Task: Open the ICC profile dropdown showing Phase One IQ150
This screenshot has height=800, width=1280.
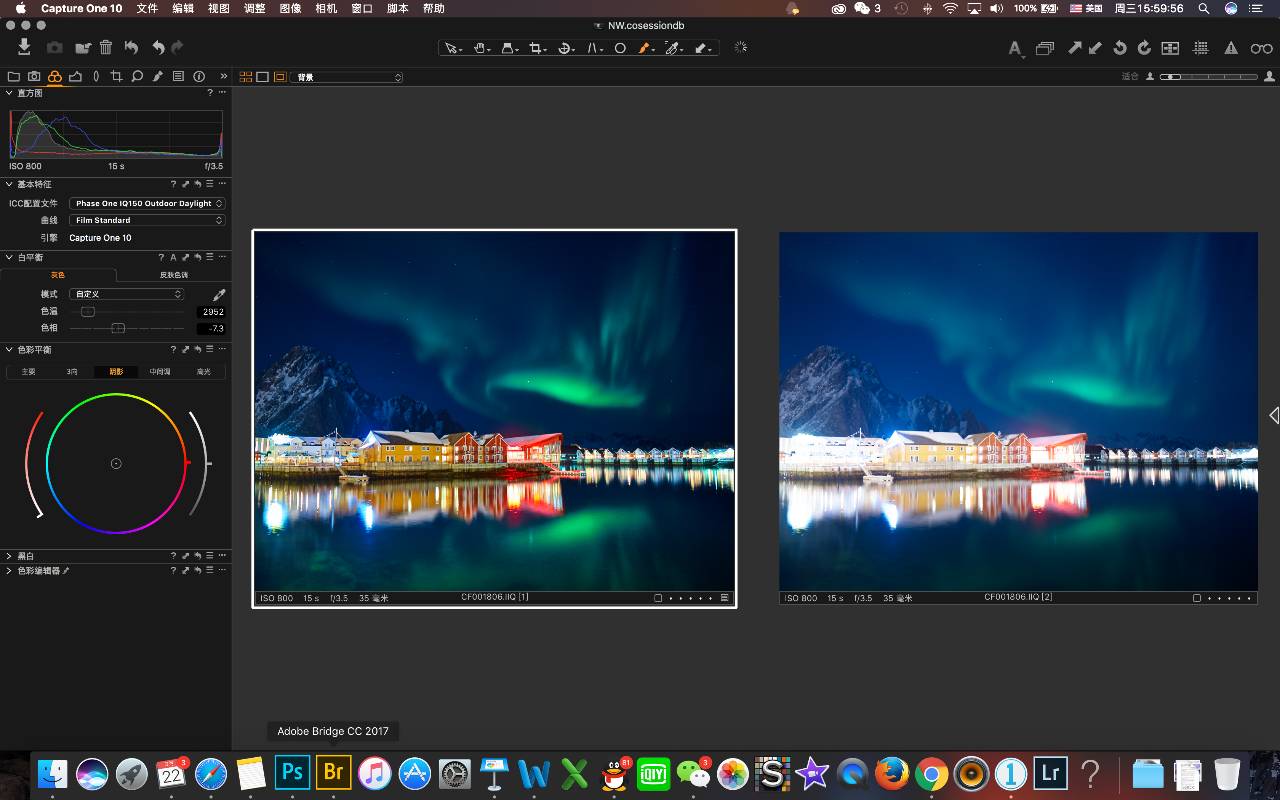Action: click(x=147, y=203)
